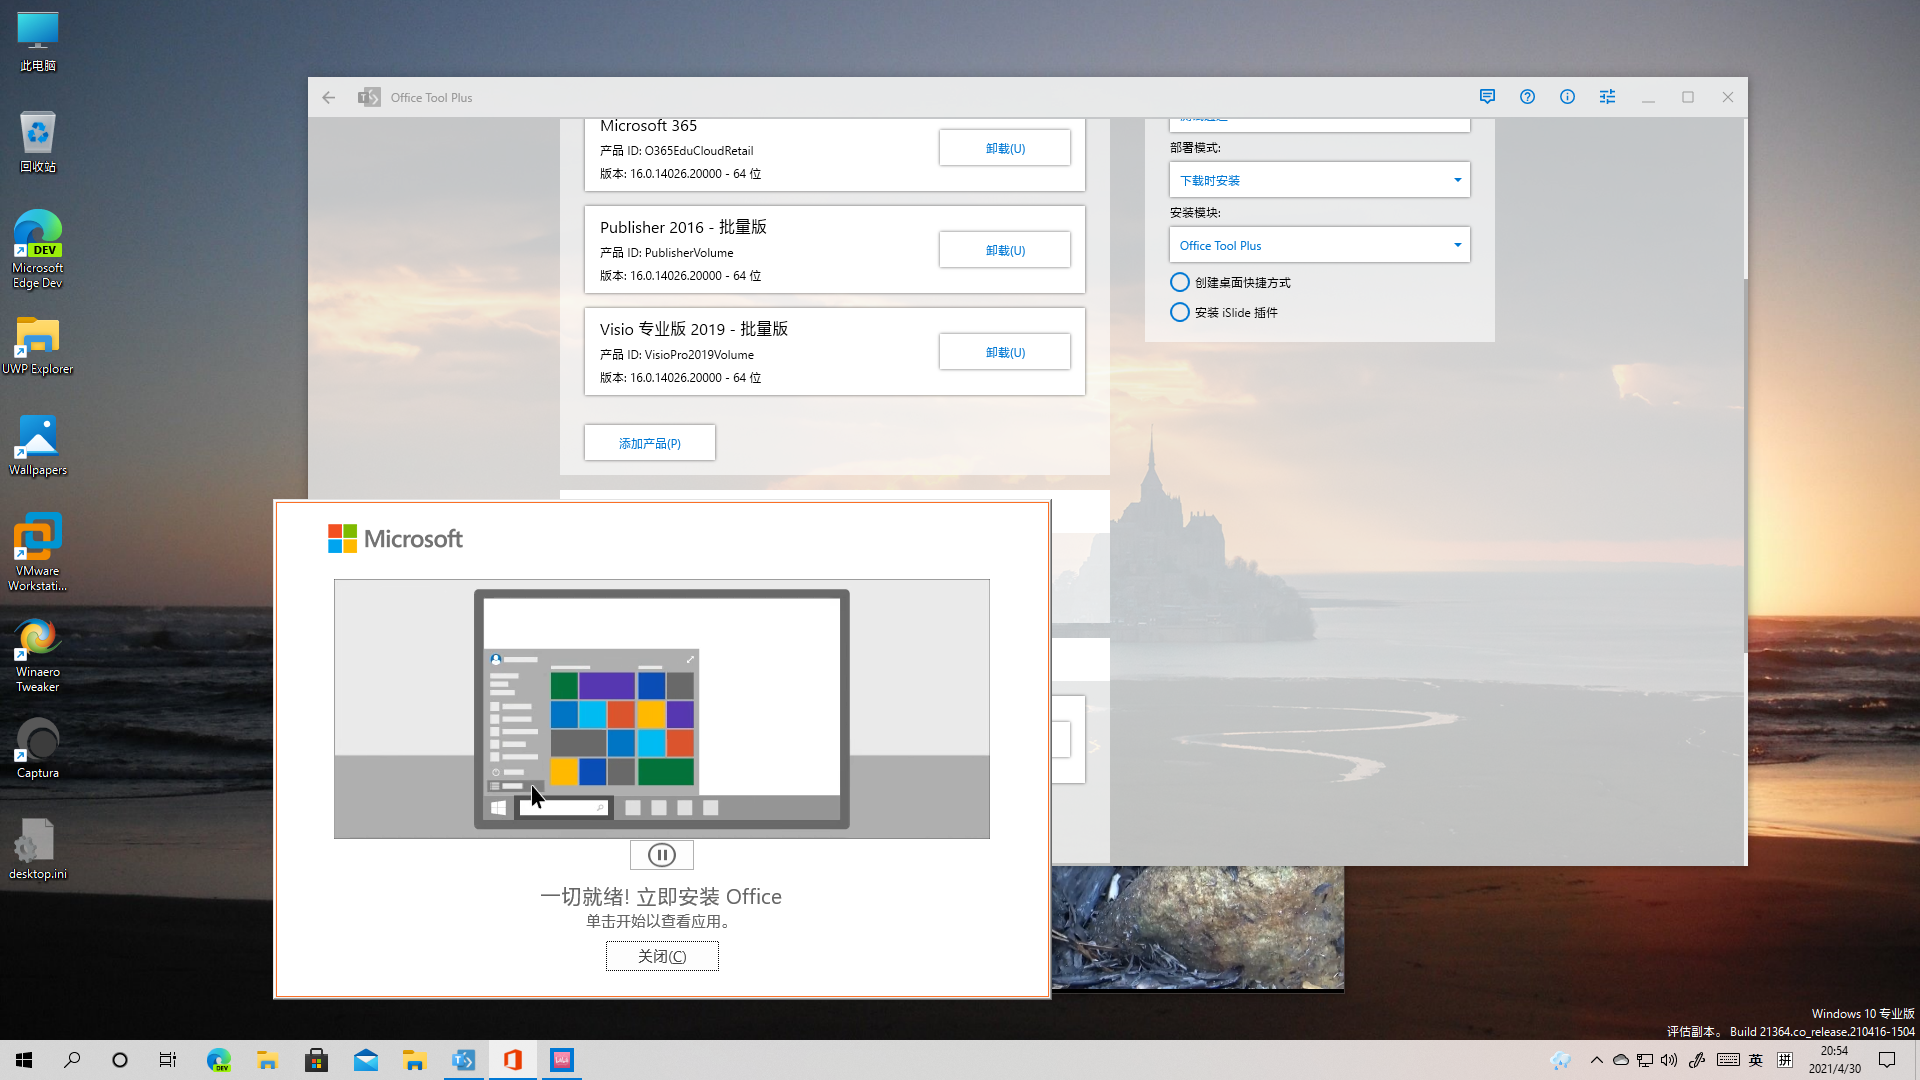Viewport: 1920px width, 1080px height.
Task: Select desktop.ini file on desktop
Action: tap(38, 850)
